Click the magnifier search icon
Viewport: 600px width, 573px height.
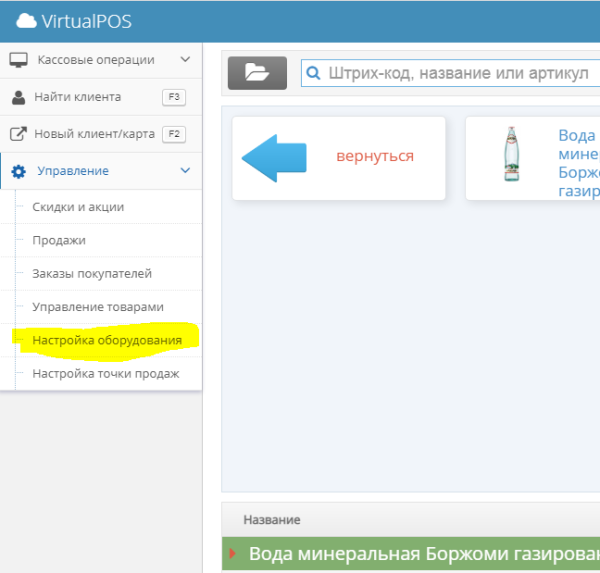(313, 73)
